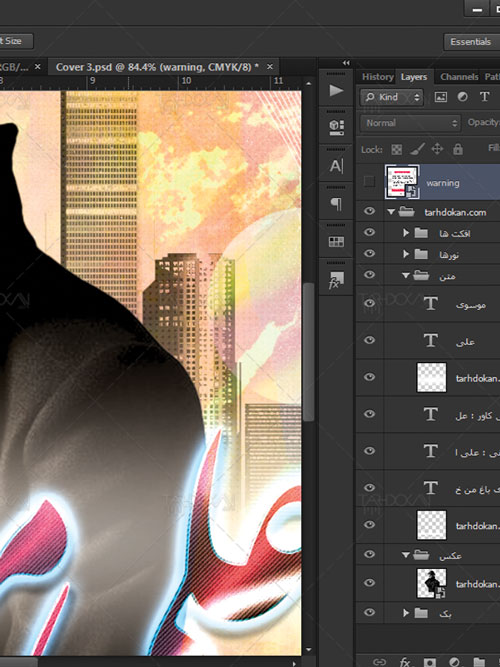This screenshot has height=667, width=500.
Task: Open the 3D cube panel icon
Action: [336, 127]
